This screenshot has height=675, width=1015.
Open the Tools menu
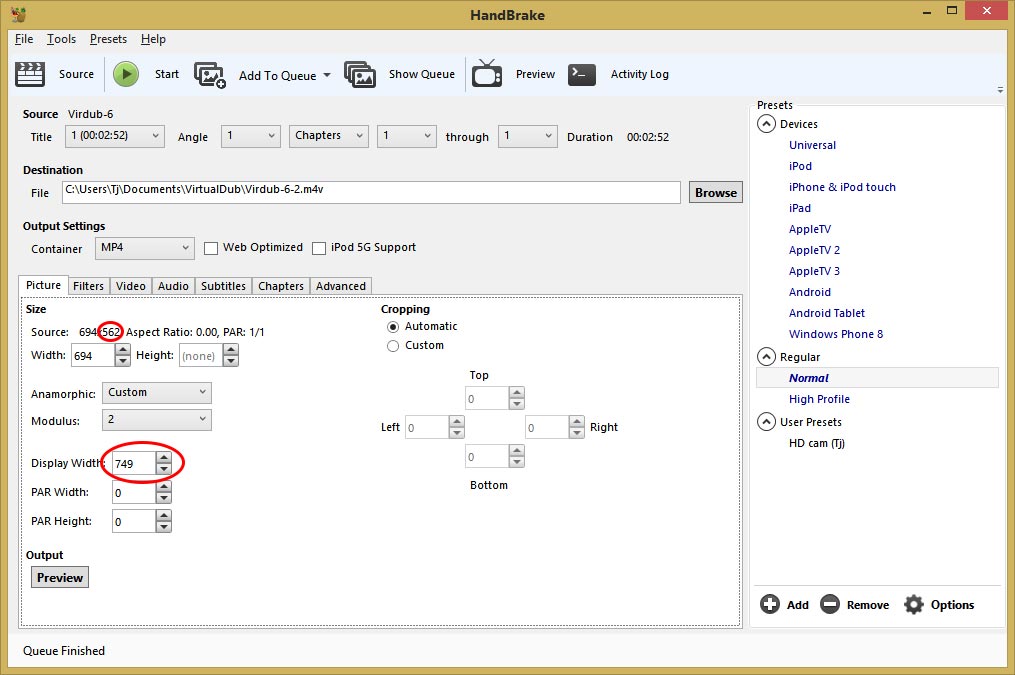click(x=61, y=39)
